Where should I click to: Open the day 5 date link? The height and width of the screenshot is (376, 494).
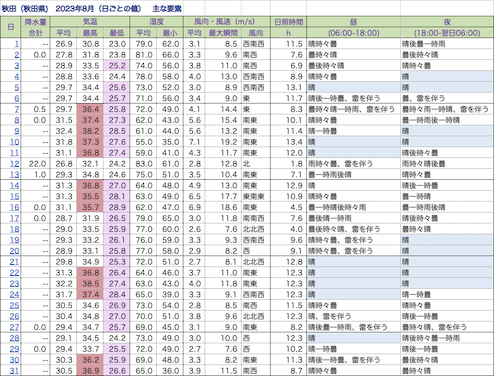[x=17, y=88]
